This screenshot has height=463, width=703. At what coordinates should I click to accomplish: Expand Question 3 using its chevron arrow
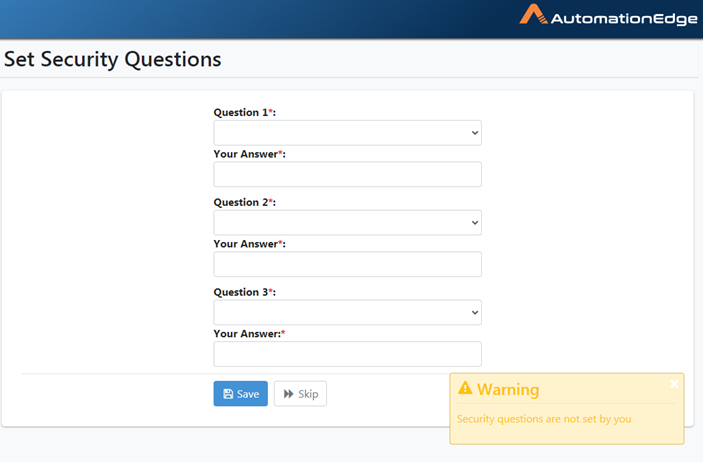click(x=475, y=312)
